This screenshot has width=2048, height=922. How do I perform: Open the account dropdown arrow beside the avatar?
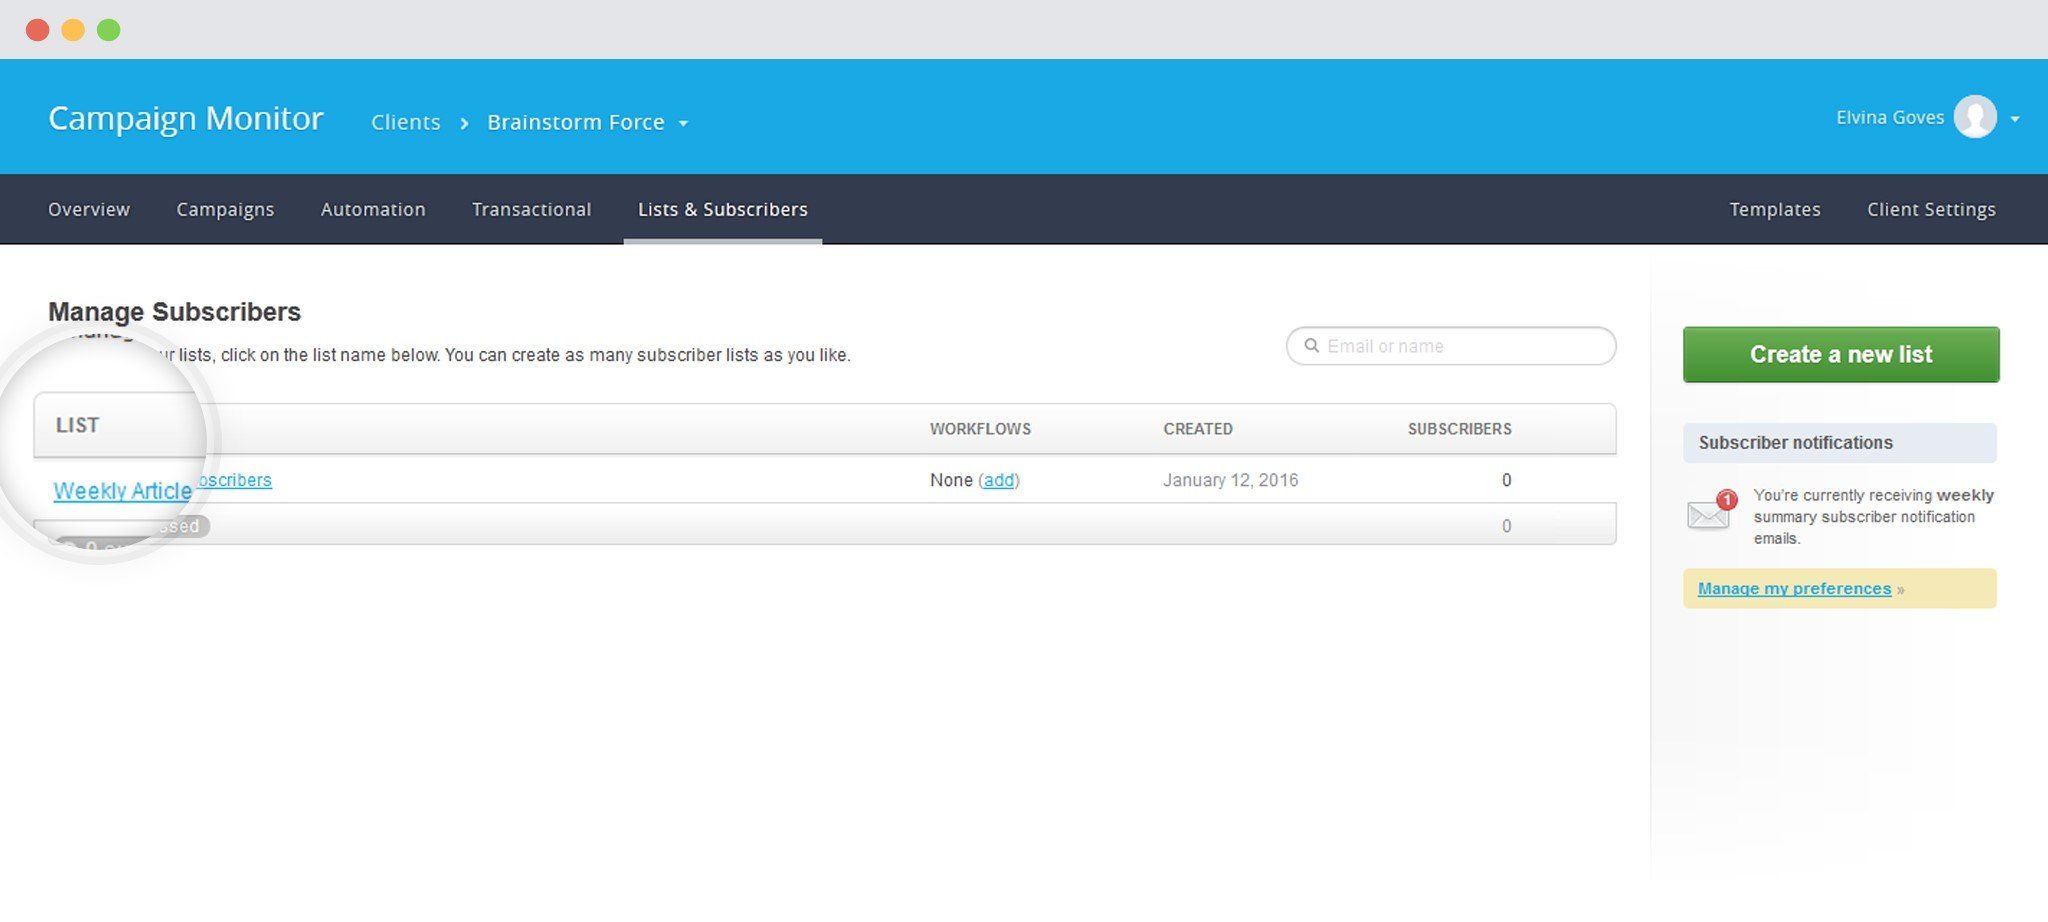click(2015, 119)
